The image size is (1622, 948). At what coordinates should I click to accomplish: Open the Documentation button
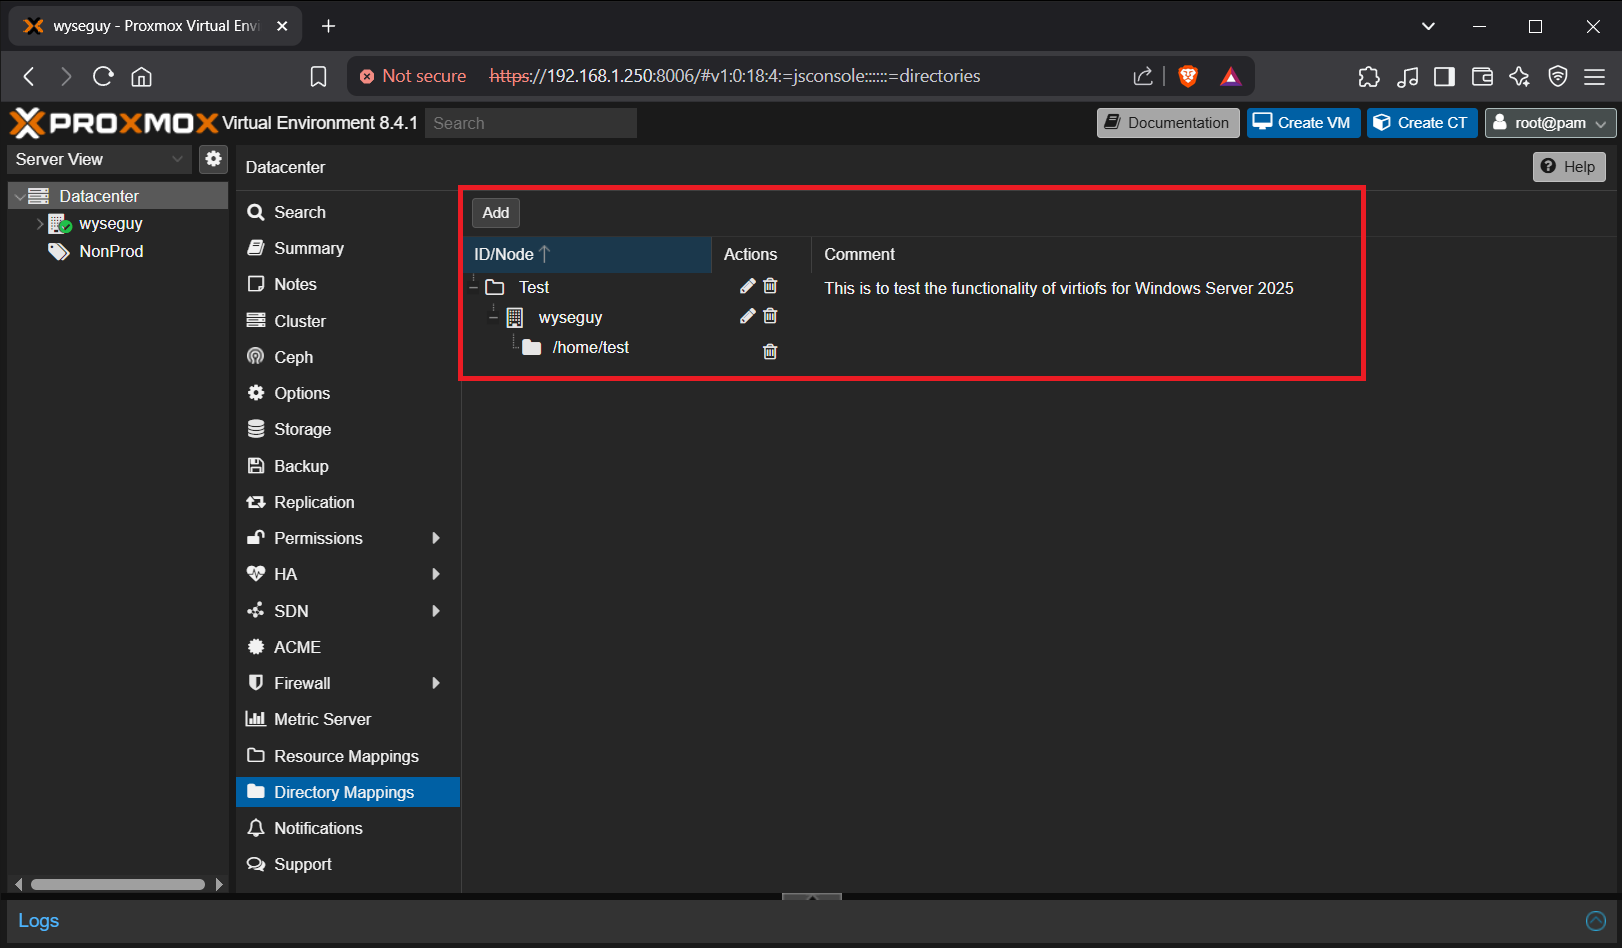tap(1168, 123)
